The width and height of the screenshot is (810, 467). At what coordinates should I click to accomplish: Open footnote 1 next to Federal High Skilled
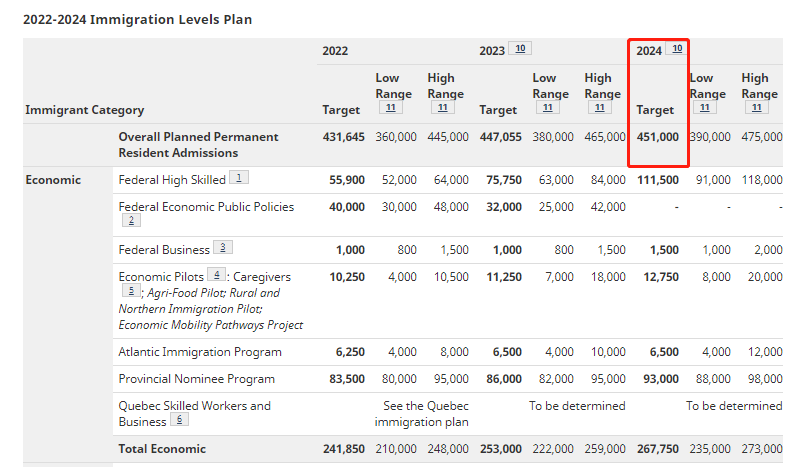pyautogui.click(x=239, y=178)
